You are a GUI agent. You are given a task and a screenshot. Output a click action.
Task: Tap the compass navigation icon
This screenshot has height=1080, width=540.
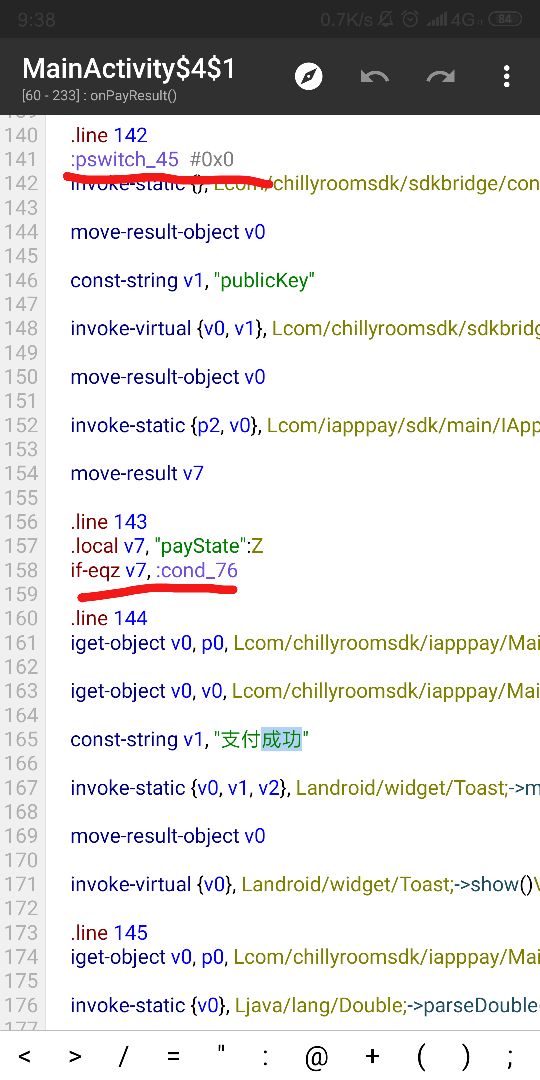[x=309, y=76]
